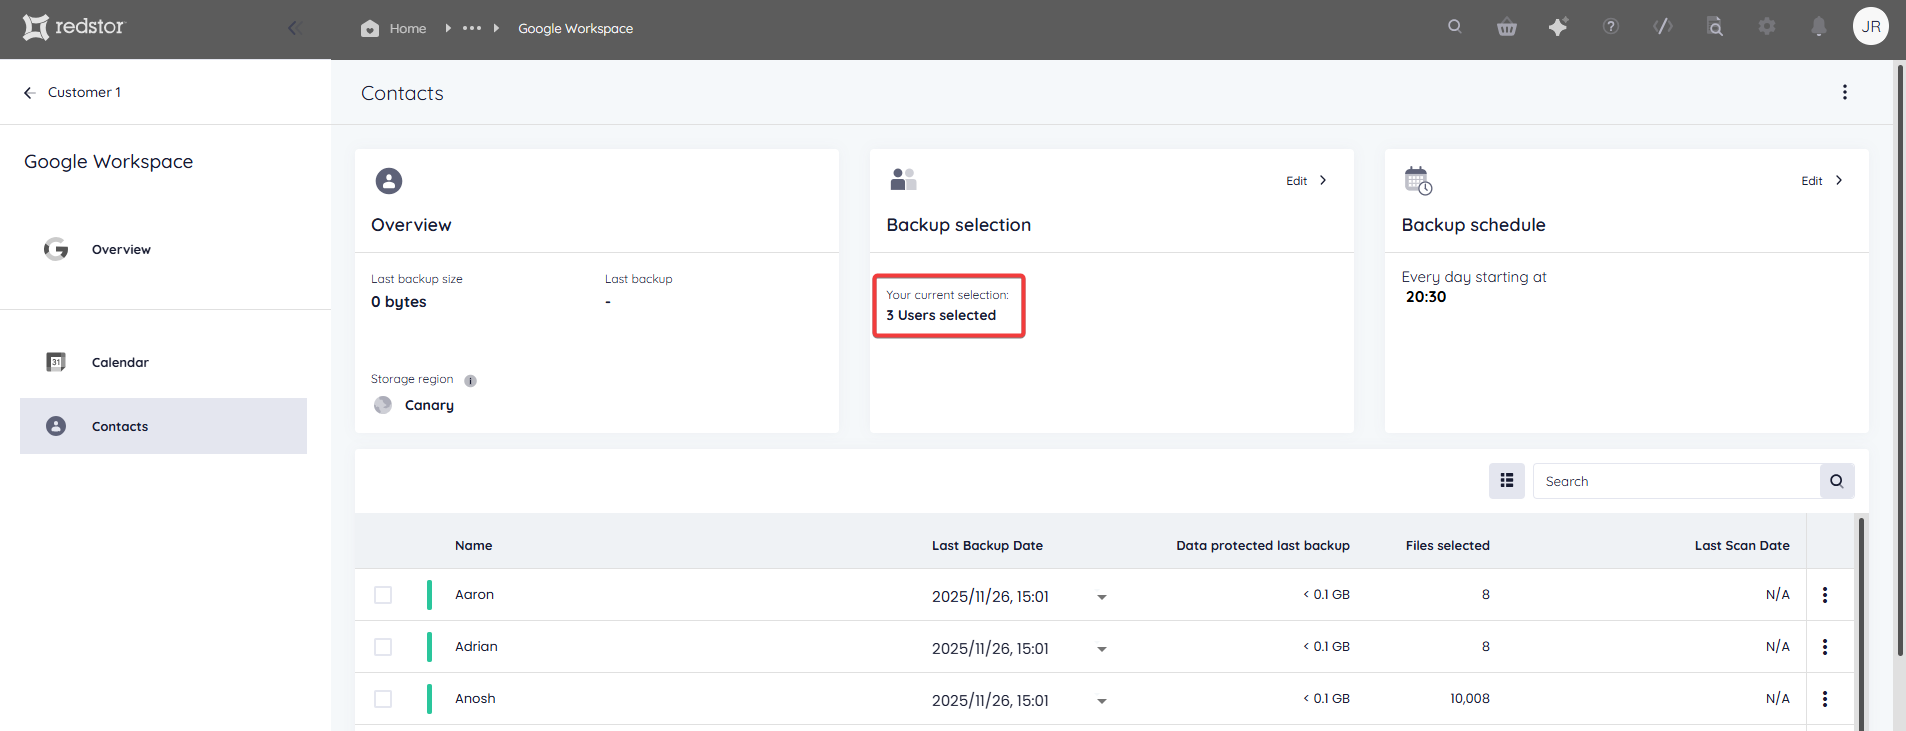The height and width of the screenshot is (731, 1906).
Task: Open the help question mark icon
Action: 1611,27
